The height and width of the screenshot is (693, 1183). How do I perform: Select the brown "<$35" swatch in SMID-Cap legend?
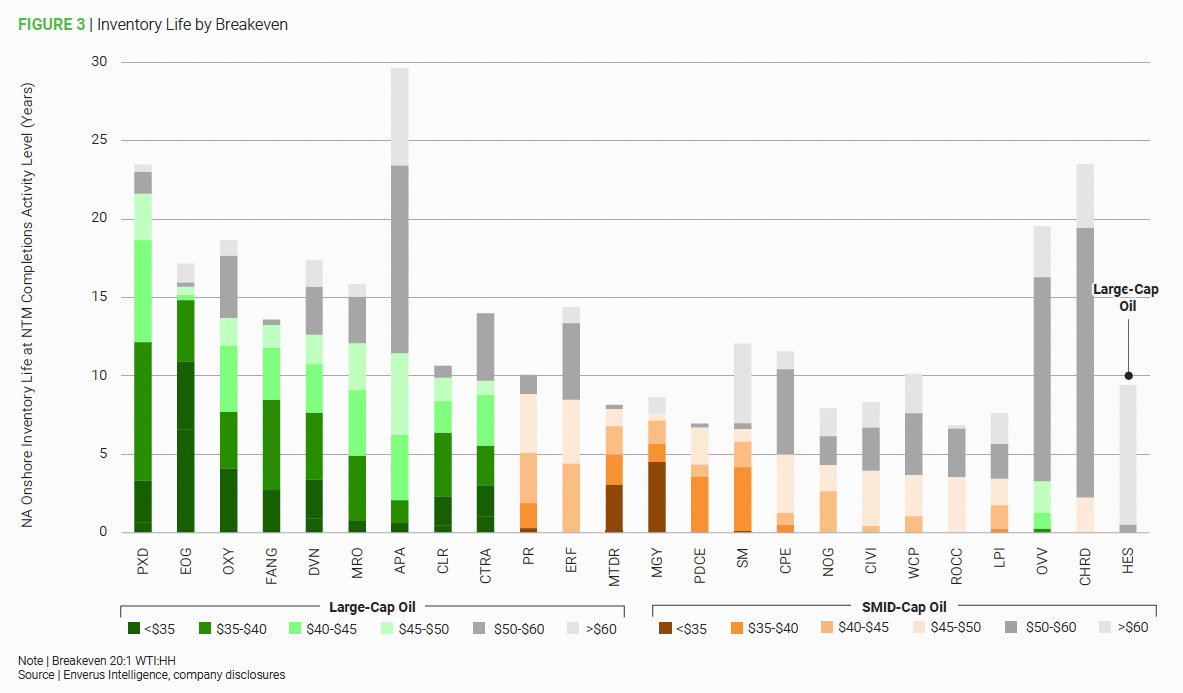664,627
